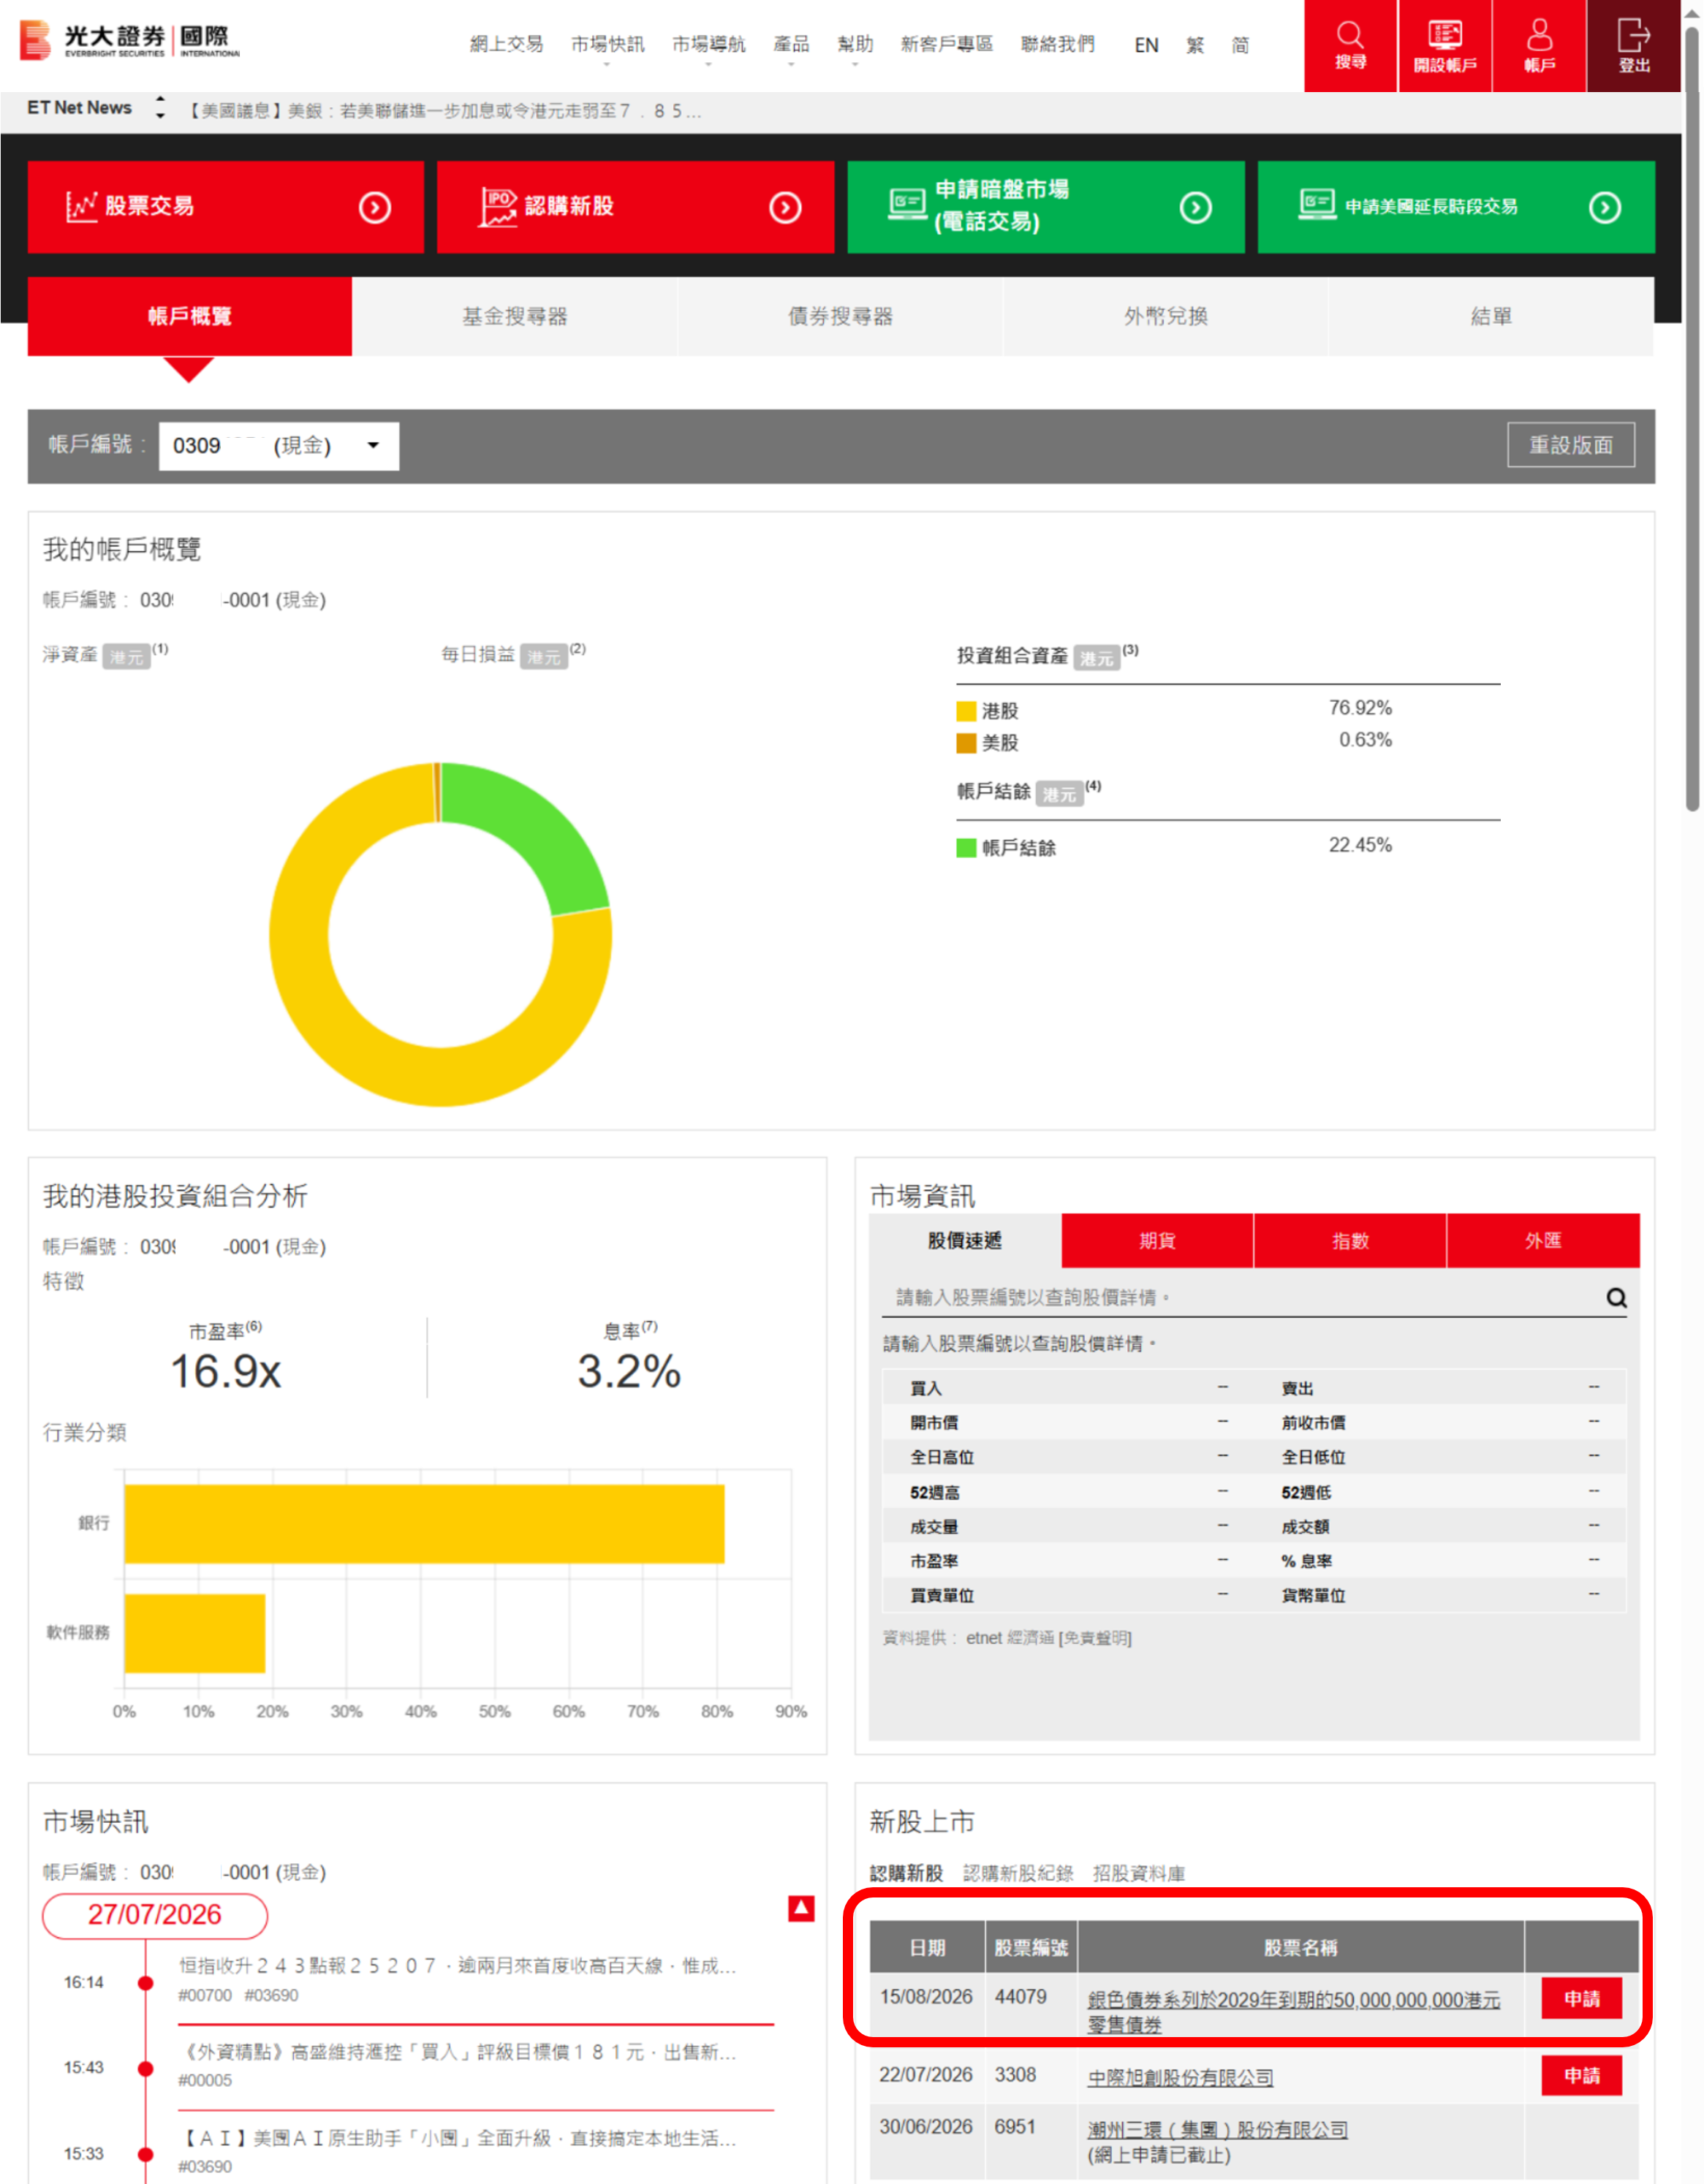Click 申請 button for 中際旭創 3308

click(1581, 2076)
